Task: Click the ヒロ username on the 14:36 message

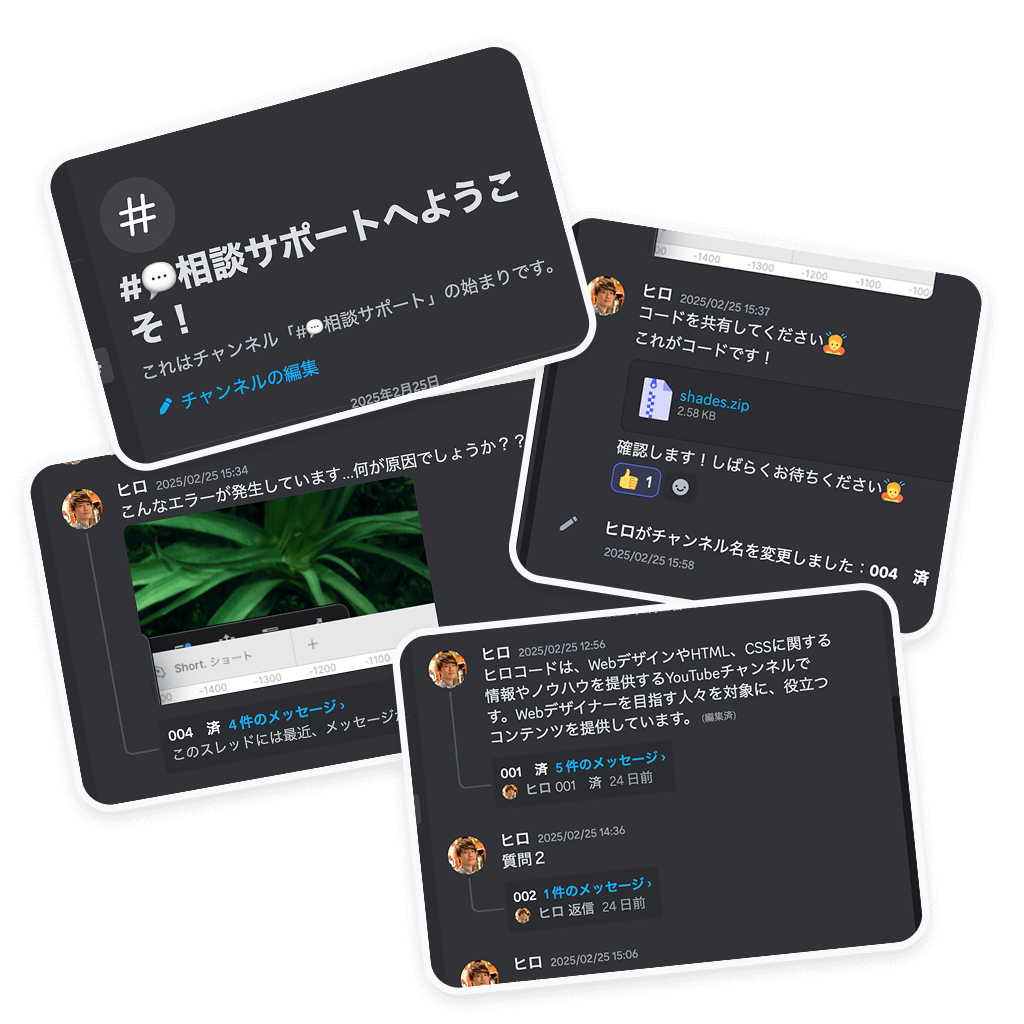Action: coord(515,839)
